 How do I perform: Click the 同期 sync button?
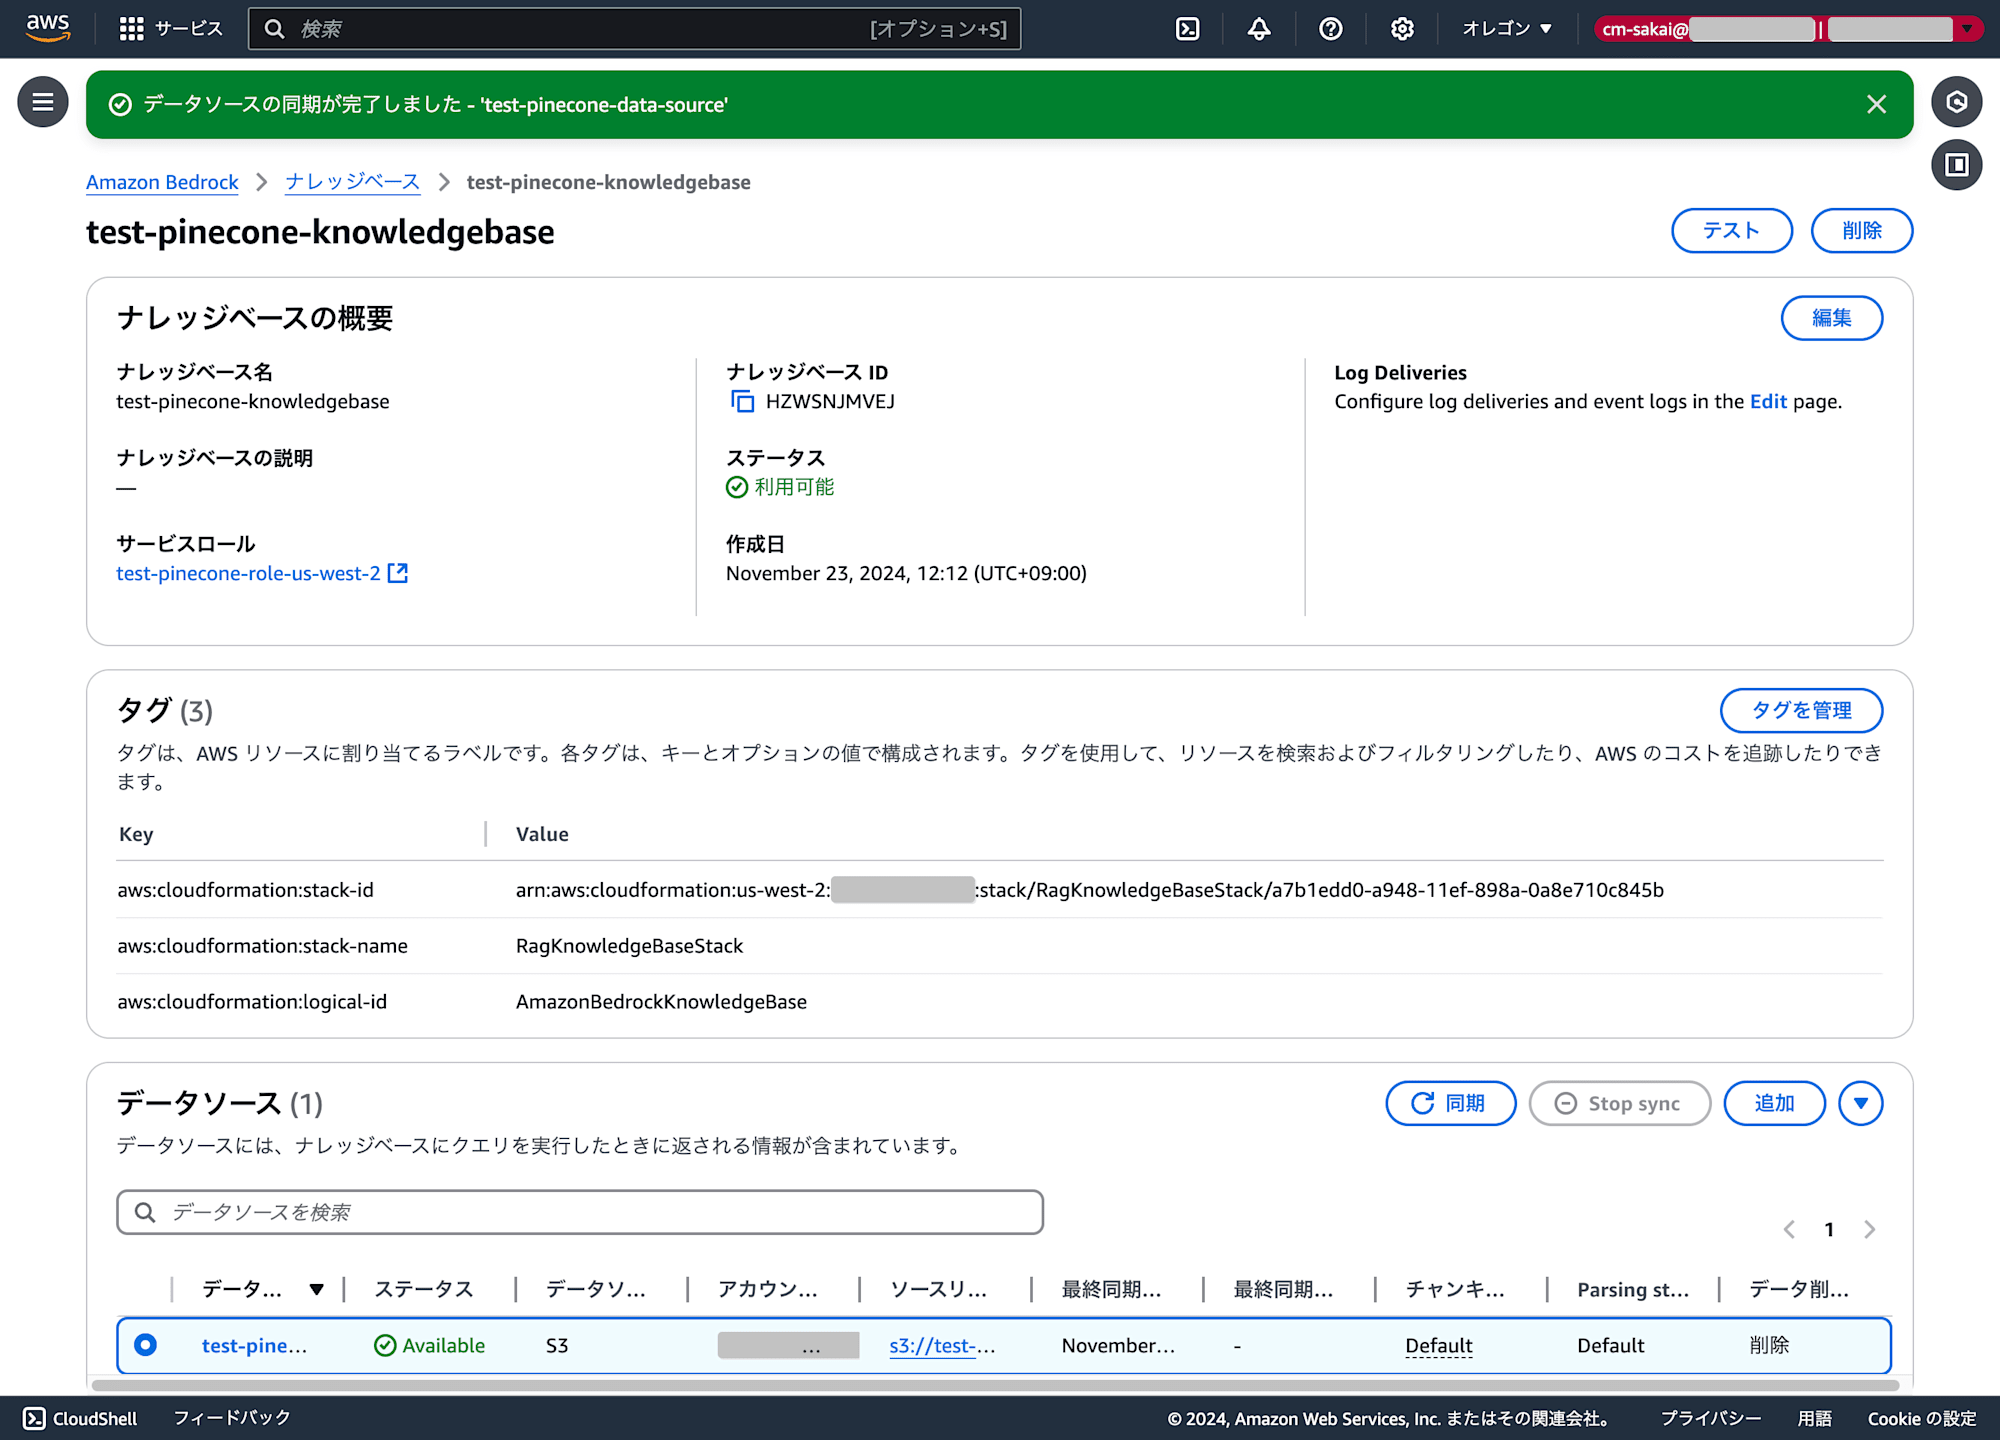[1450, 1103]
